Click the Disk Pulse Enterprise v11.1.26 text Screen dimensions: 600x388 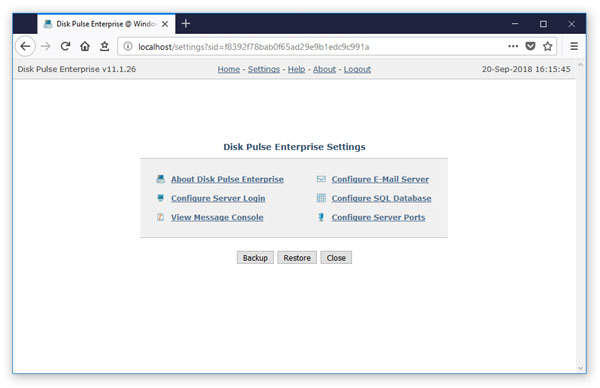77,69
